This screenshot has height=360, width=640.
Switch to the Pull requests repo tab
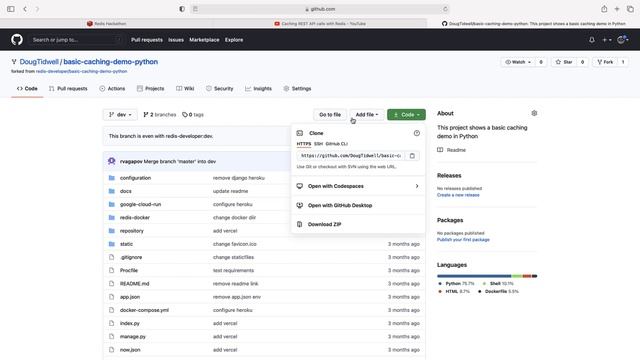tap(68, 89)
